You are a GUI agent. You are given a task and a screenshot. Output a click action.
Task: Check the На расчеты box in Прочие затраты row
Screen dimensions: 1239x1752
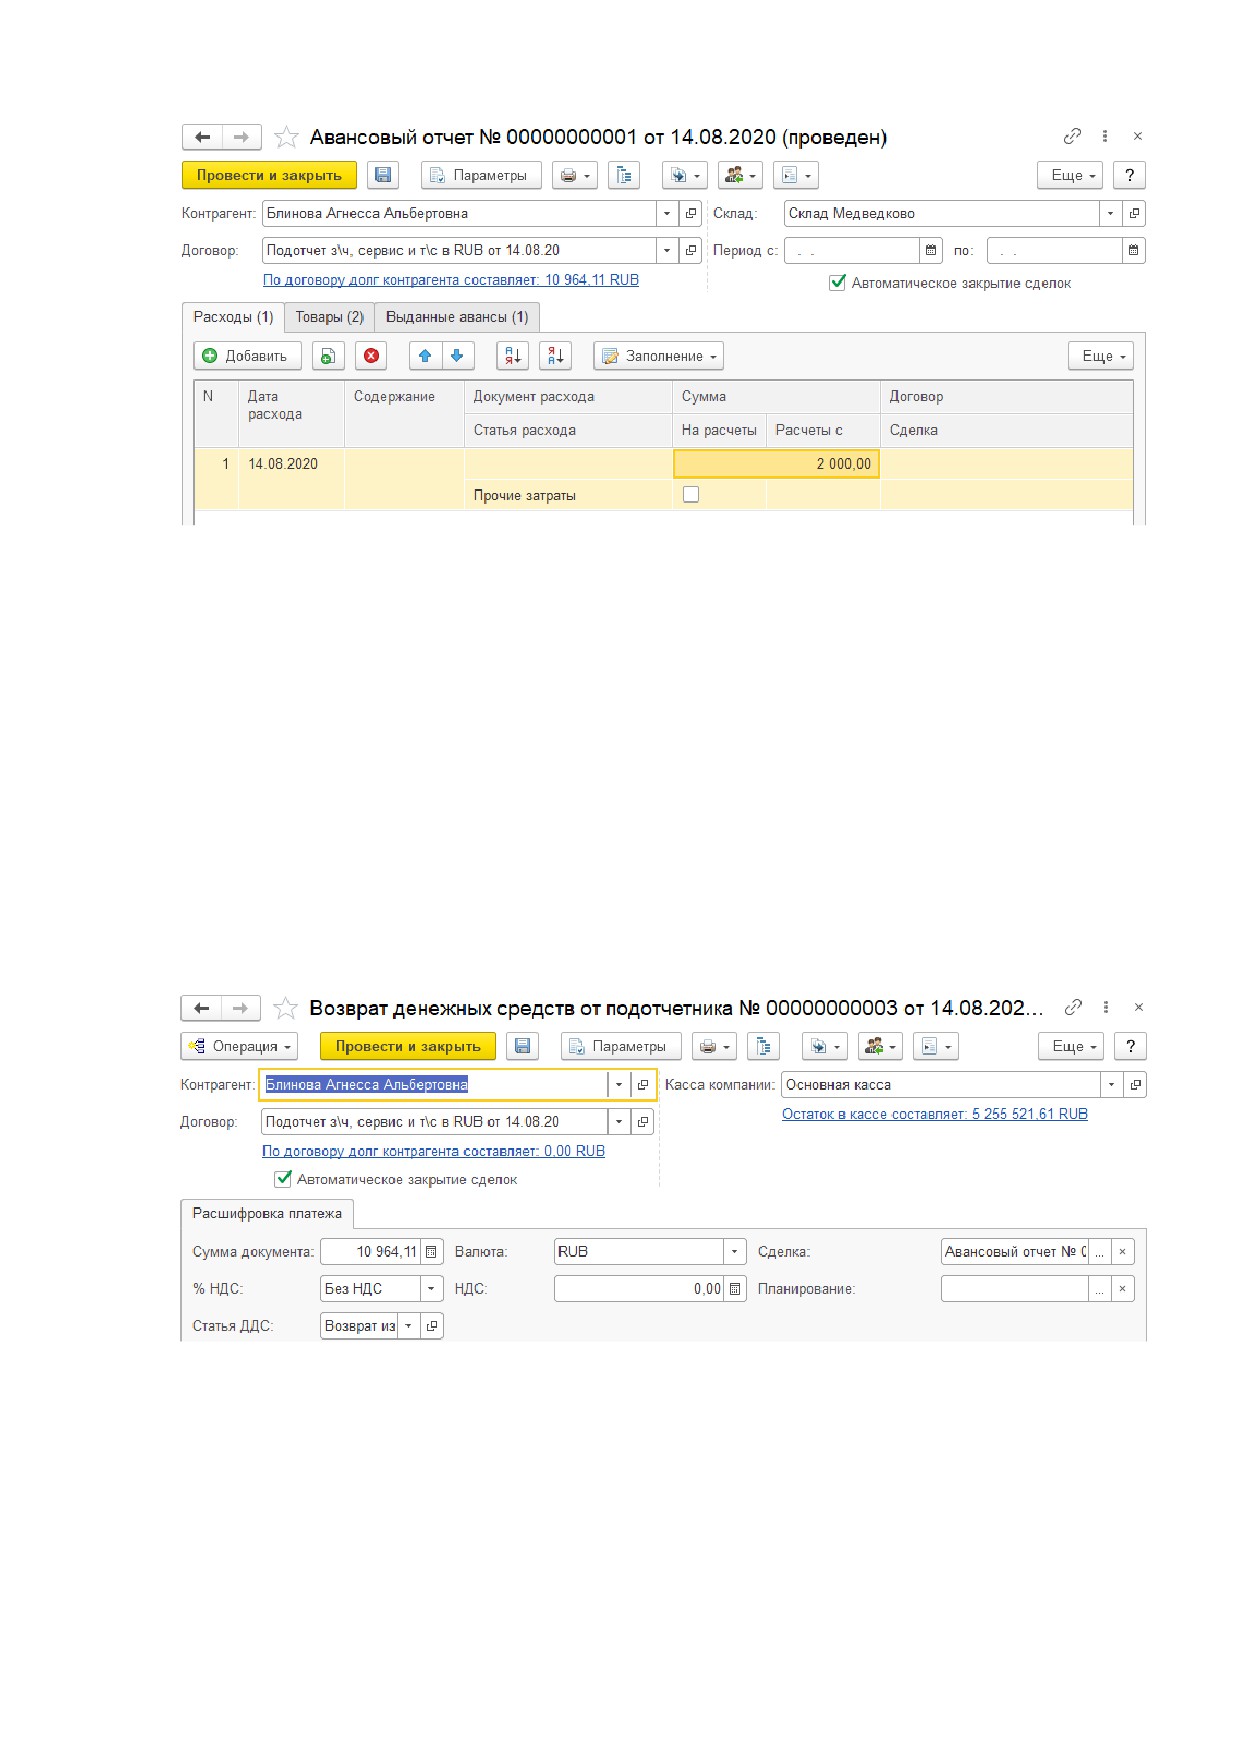click(691, 494)
